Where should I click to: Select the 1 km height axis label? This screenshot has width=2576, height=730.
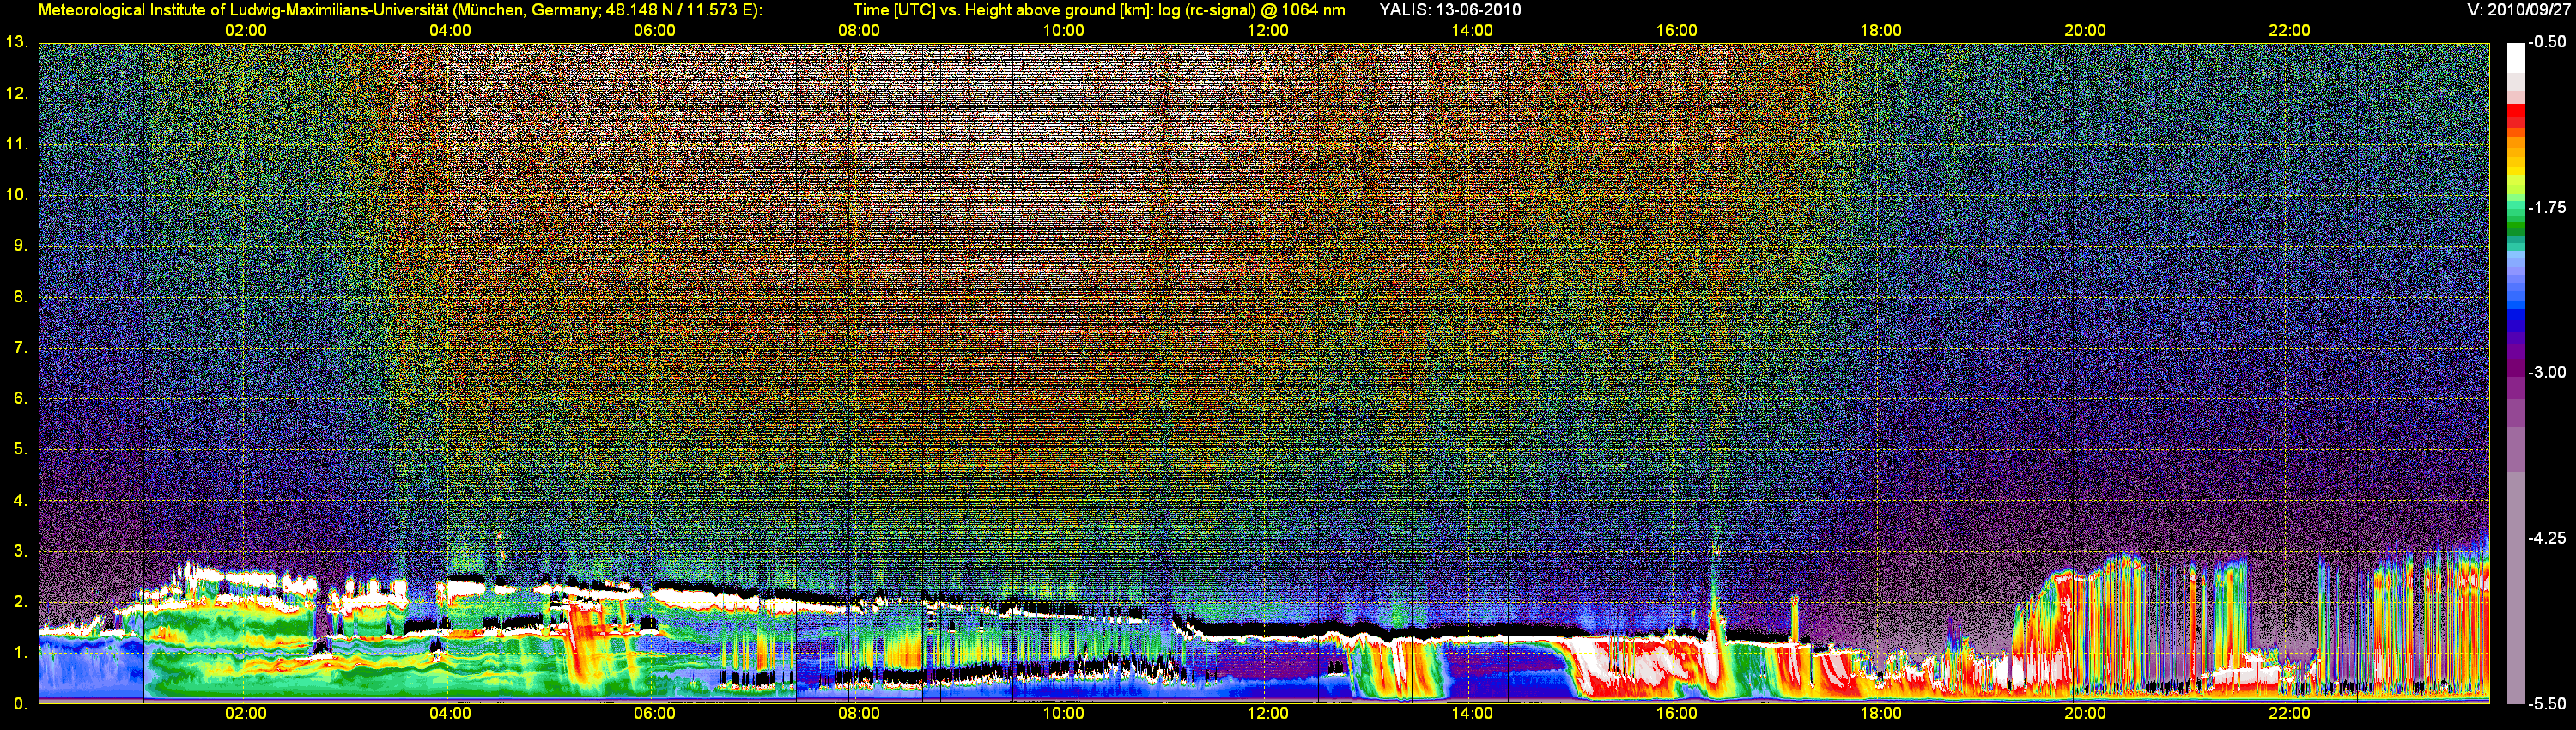[x=20, y=652]
